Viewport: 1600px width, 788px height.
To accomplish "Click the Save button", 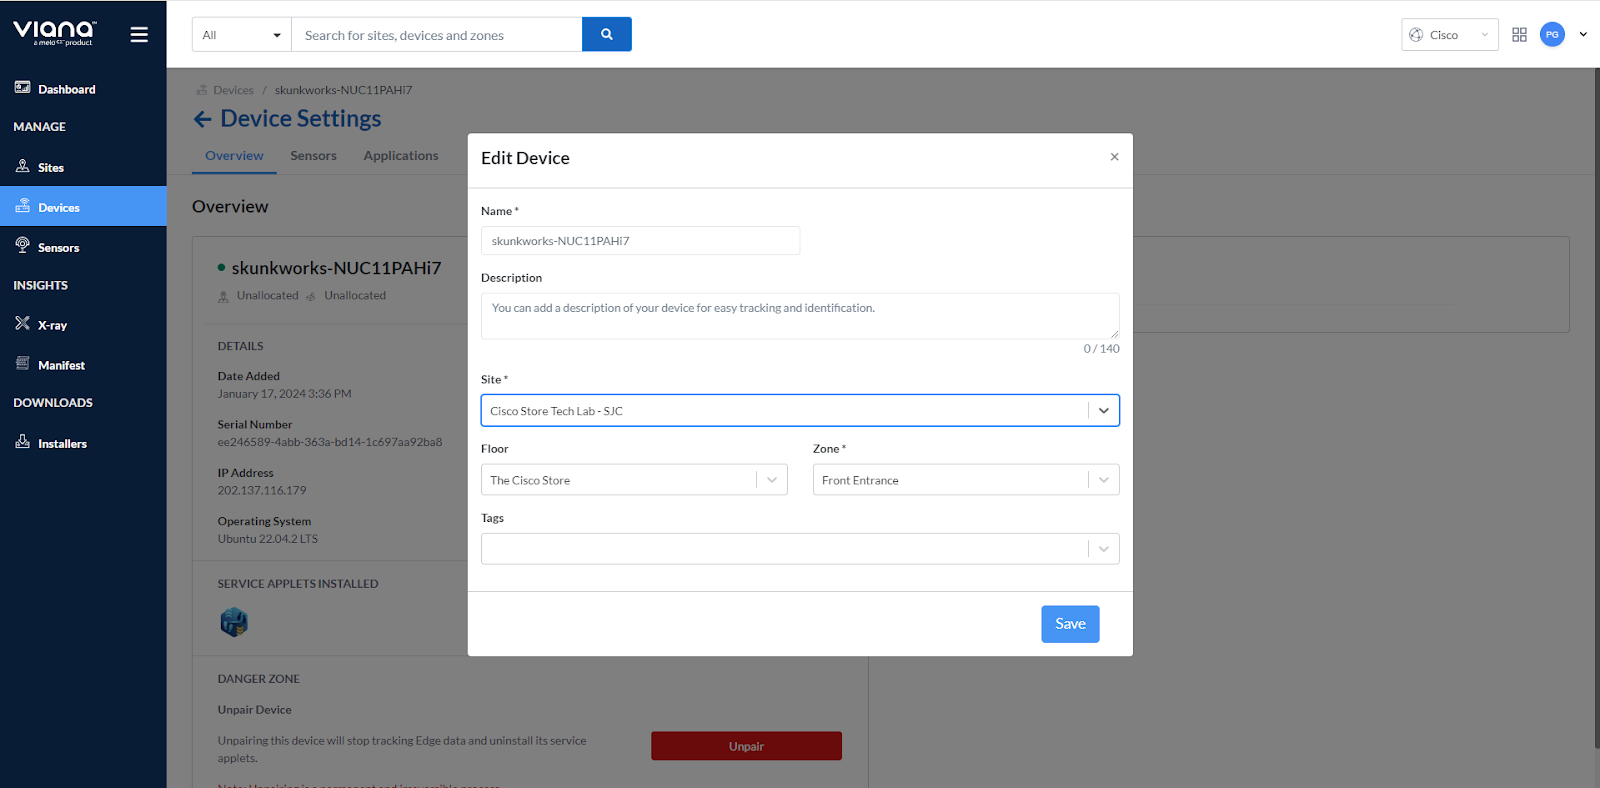I will 1070,624.
